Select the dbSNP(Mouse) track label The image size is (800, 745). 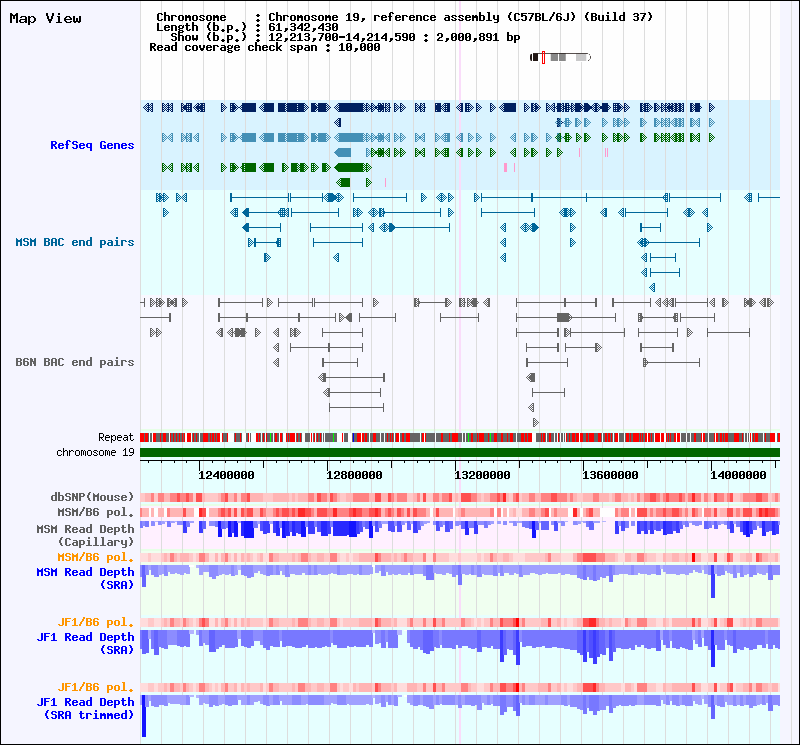(x=92, y=497)
